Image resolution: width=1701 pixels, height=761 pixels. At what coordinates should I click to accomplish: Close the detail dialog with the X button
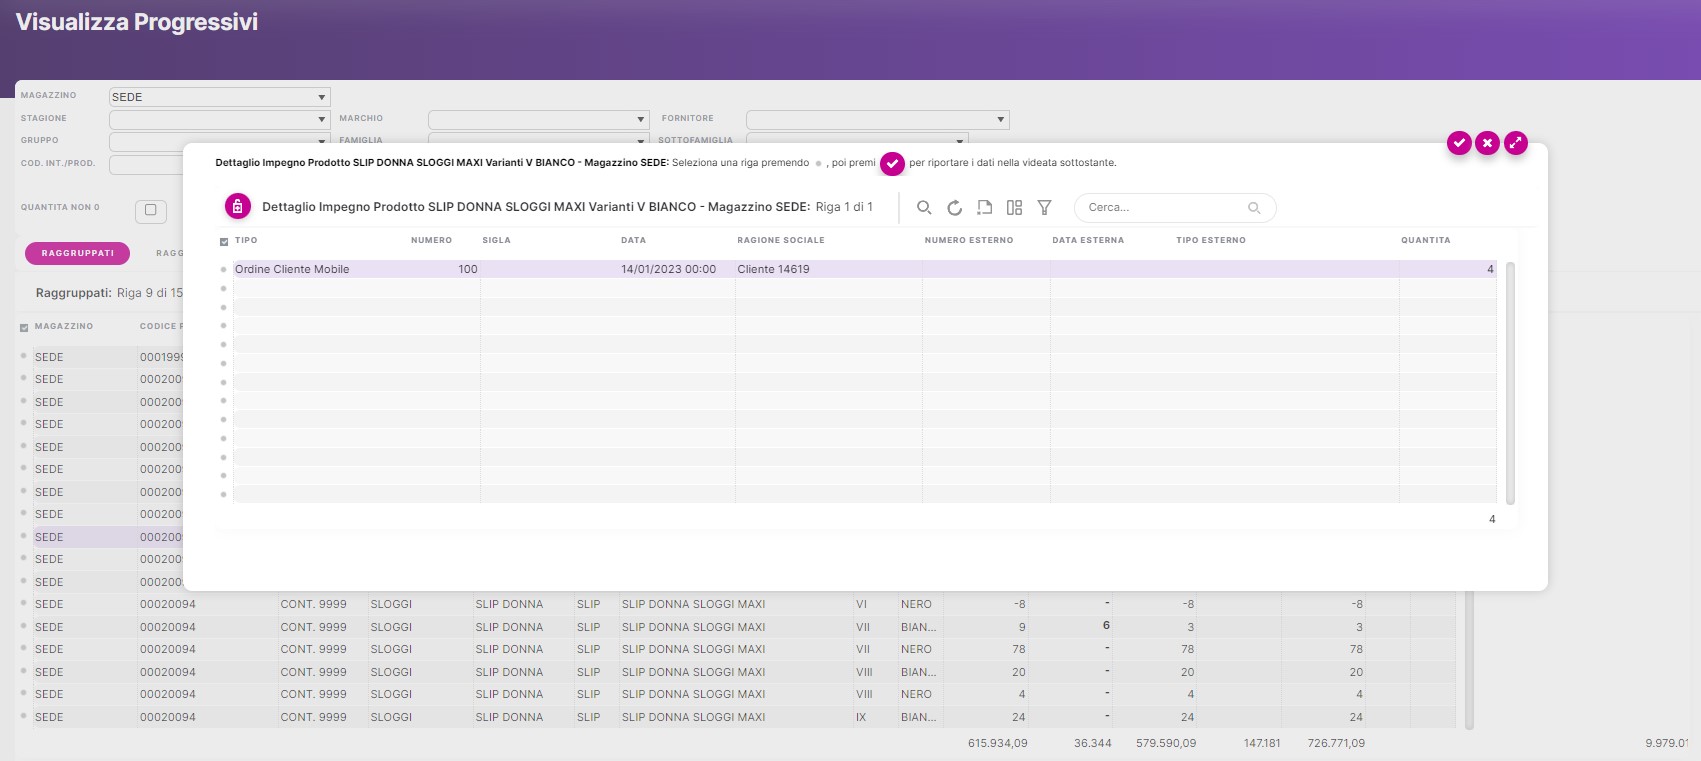[x=1487, y=143]
